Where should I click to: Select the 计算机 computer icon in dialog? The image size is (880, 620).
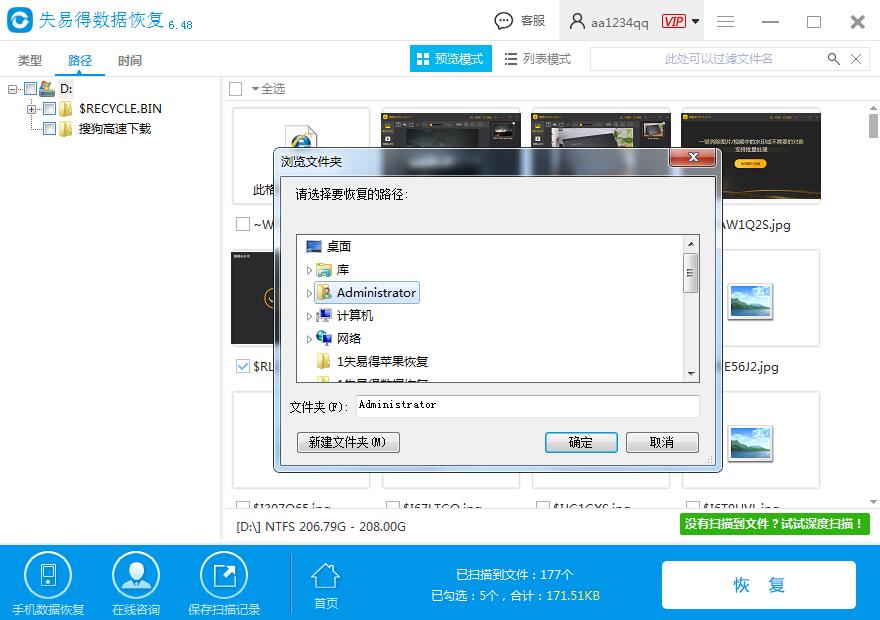point(324,315)
